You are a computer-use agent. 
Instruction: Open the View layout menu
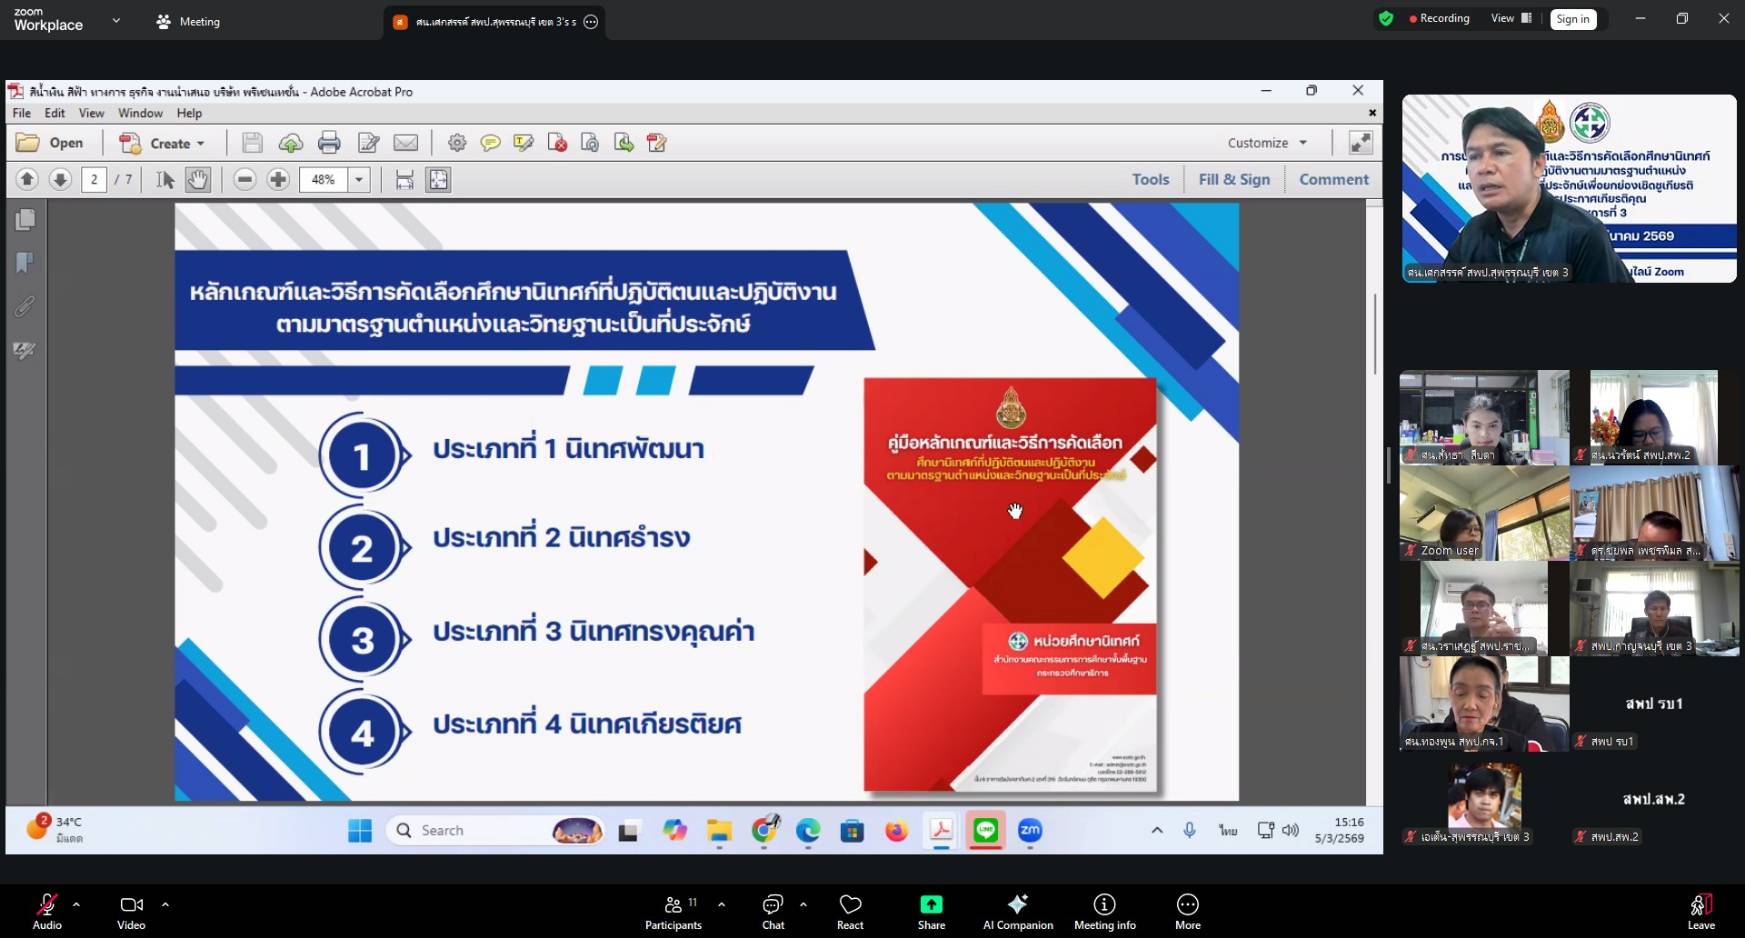(1510, 18)
